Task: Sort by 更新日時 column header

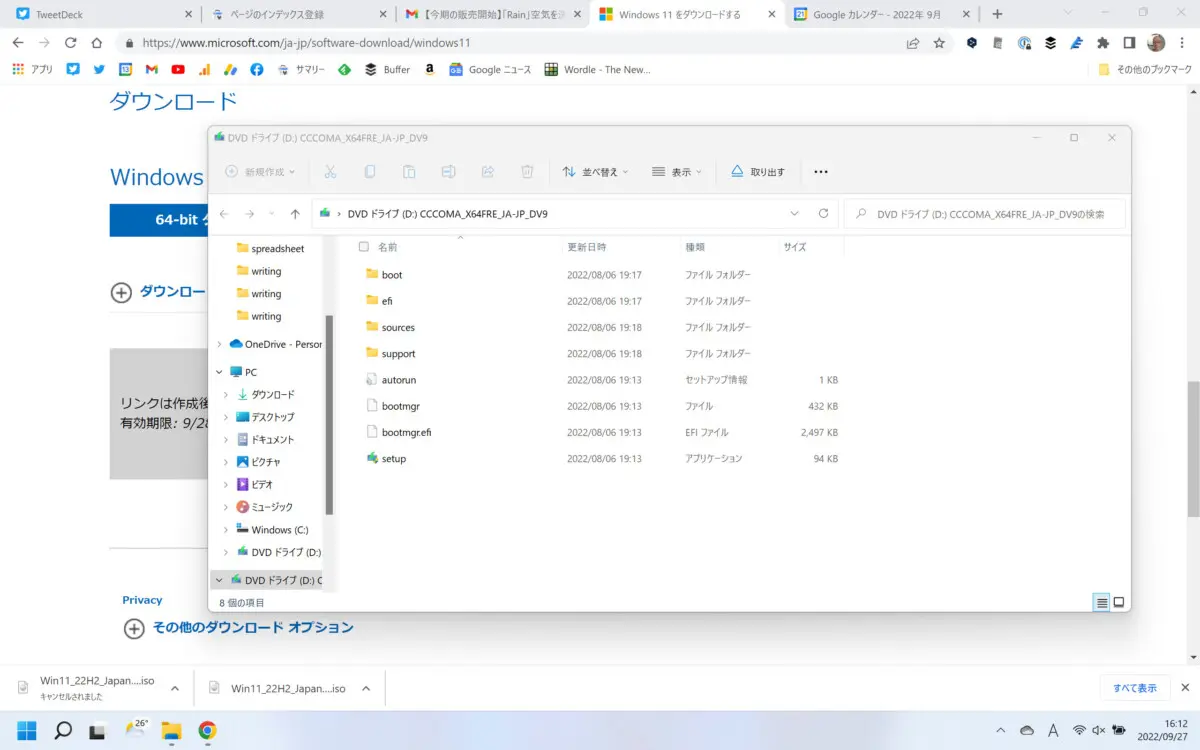Action: pos(620,247)
